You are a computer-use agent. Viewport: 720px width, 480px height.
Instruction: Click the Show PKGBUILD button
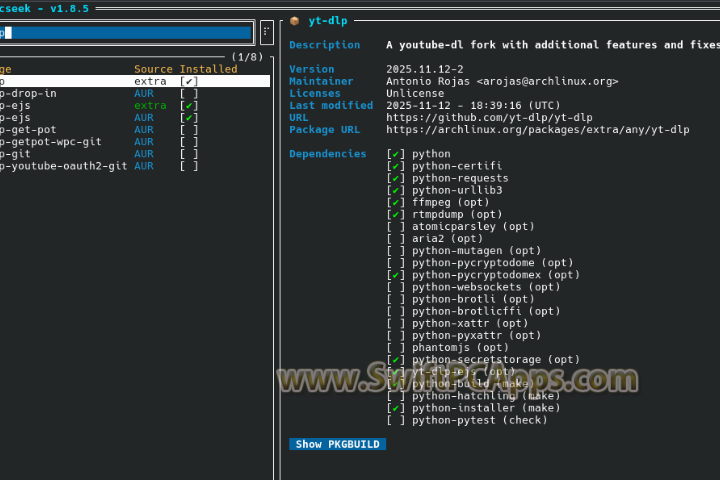[338, 444]
